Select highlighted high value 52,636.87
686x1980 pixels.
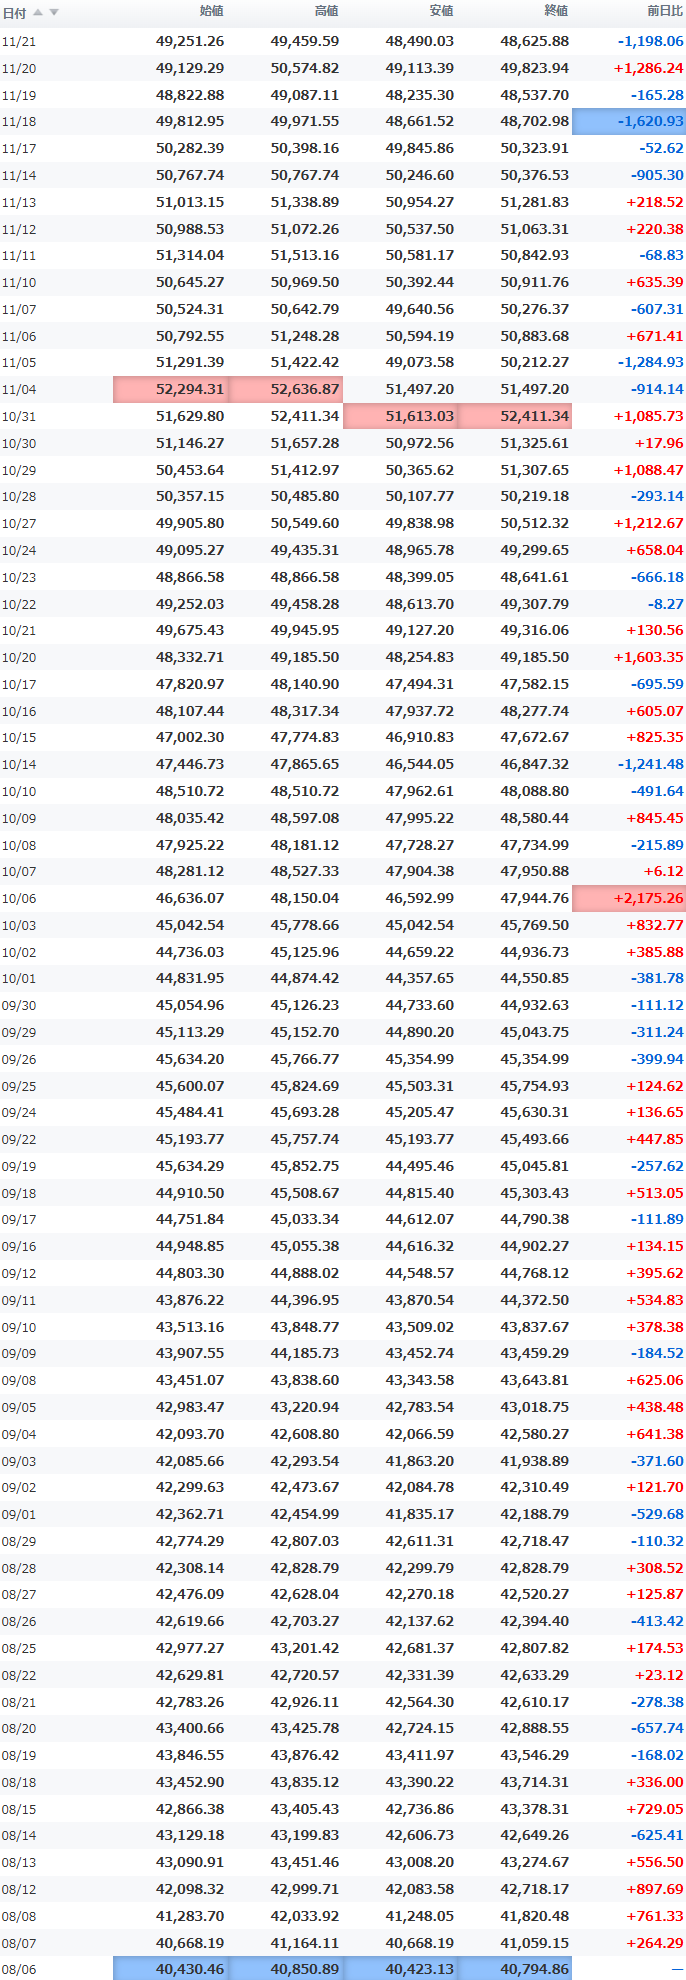tap(286, 389)
